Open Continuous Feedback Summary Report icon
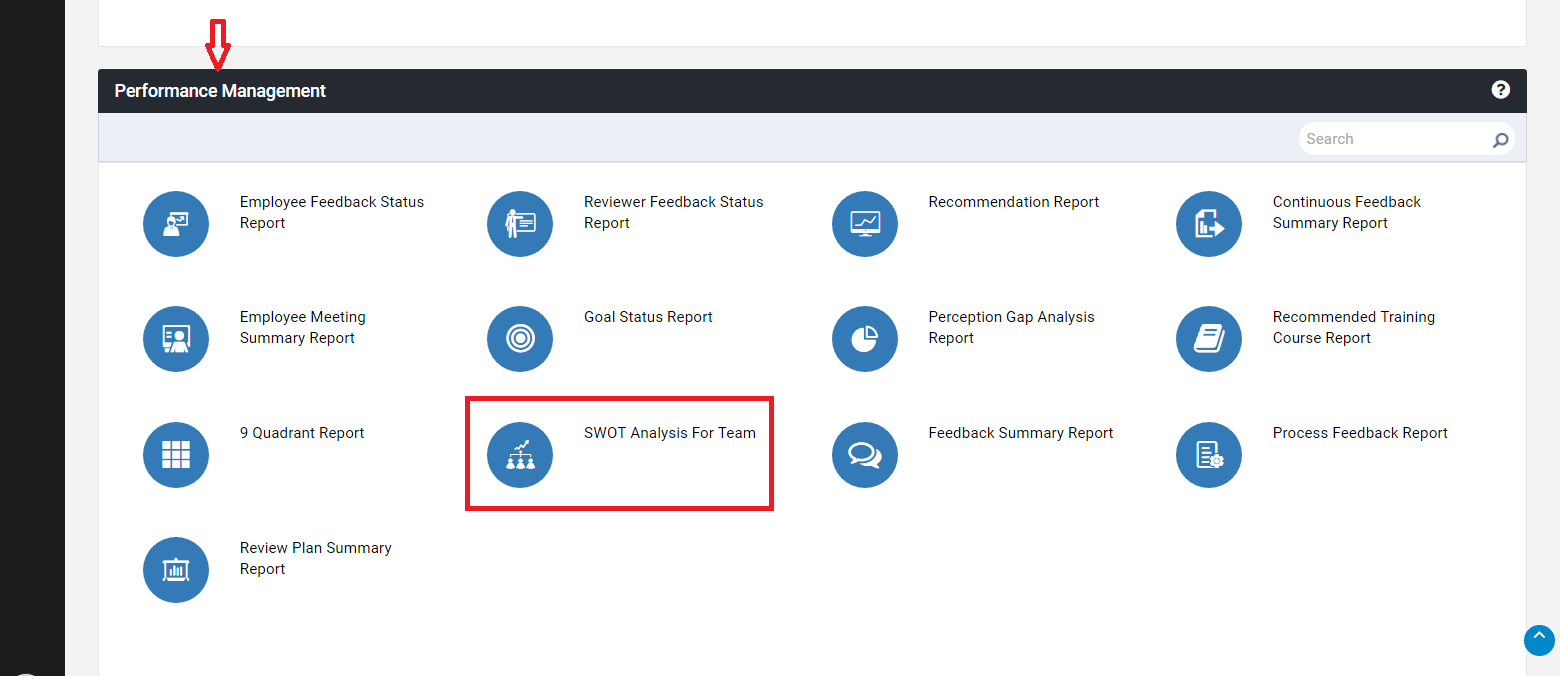Viewport: 1560px width, 676px height. click(x=1209, y=224)
